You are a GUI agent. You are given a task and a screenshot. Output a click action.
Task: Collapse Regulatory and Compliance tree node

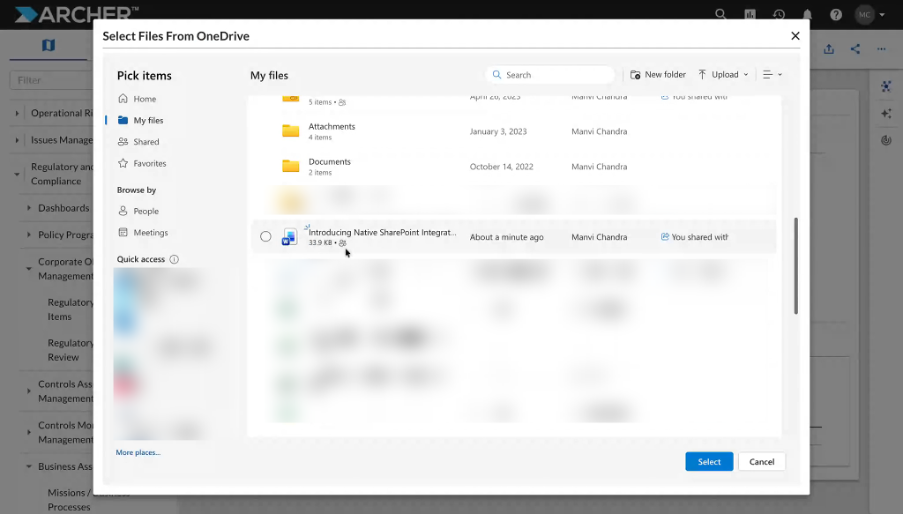pos(17,173)
